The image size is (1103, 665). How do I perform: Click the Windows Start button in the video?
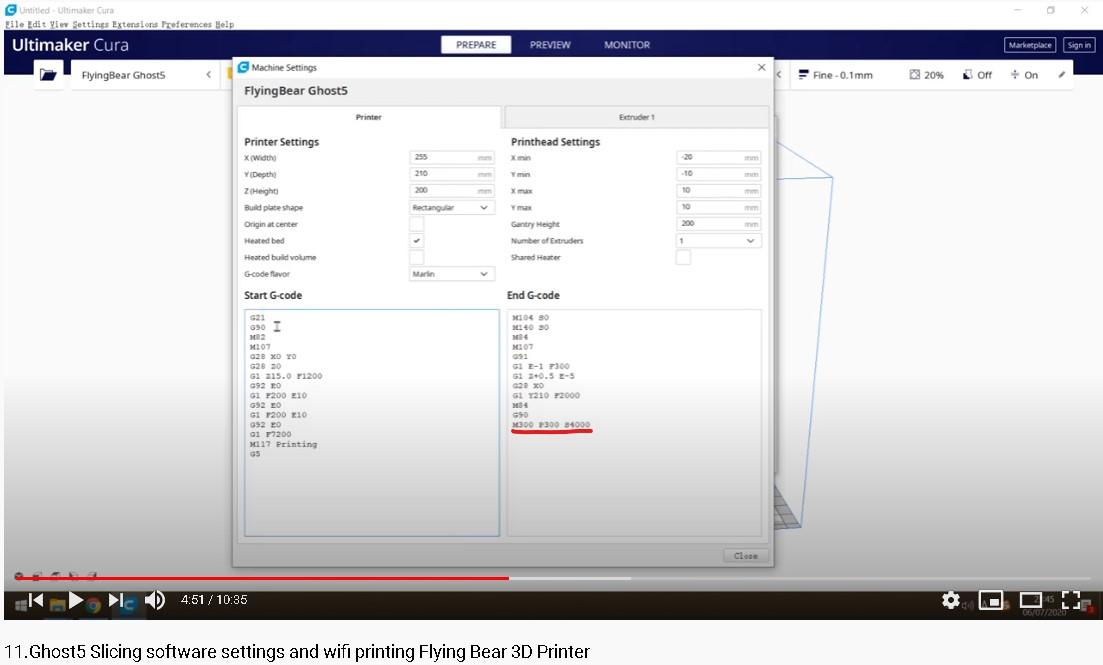pyautogui.click(x=21, y=604)
